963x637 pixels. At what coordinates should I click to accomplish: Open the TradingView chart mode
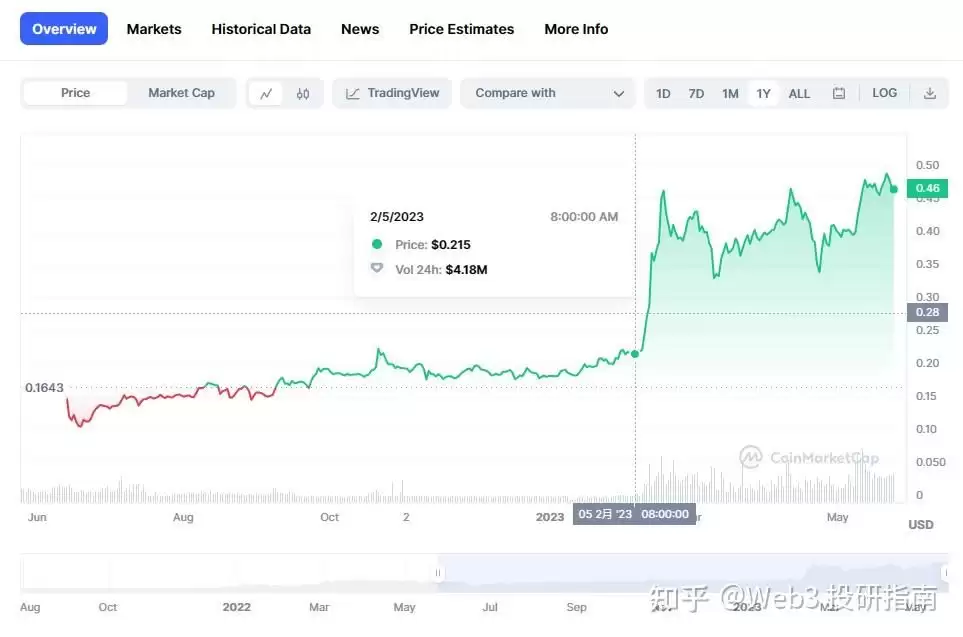click(x=391, y=92)
